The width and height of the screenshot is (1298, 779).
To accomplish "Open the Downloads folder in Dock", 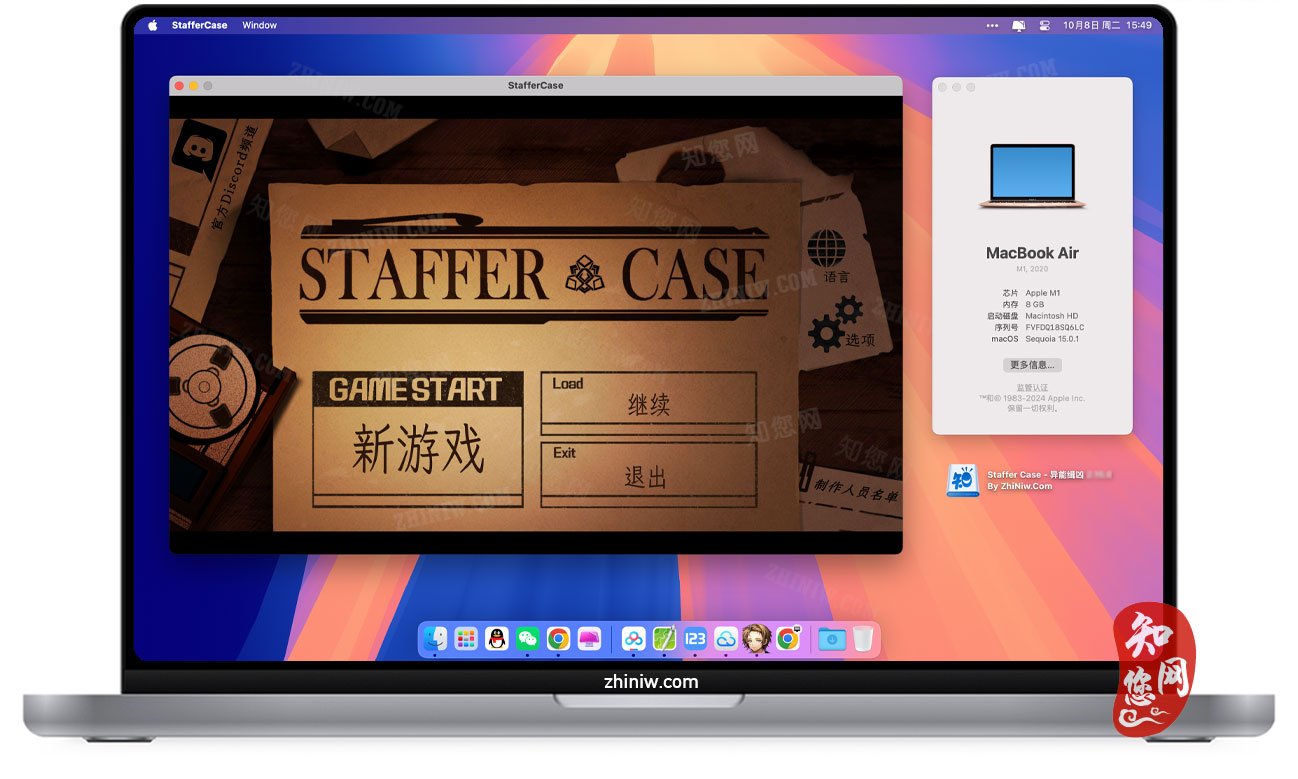I will (832, 638).
